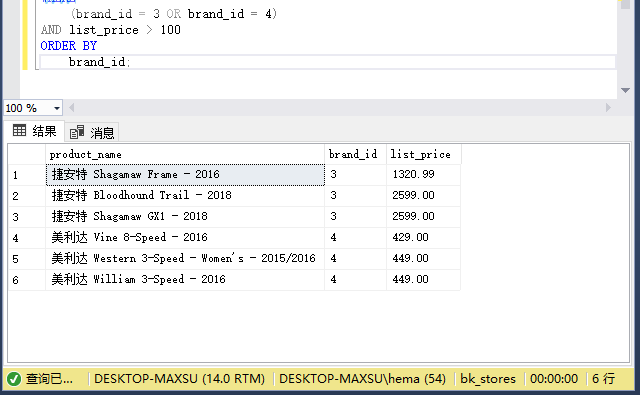Switch to the 结果 results tab
The height and width of the screenshot is (395, 640).
pos(34,131)
